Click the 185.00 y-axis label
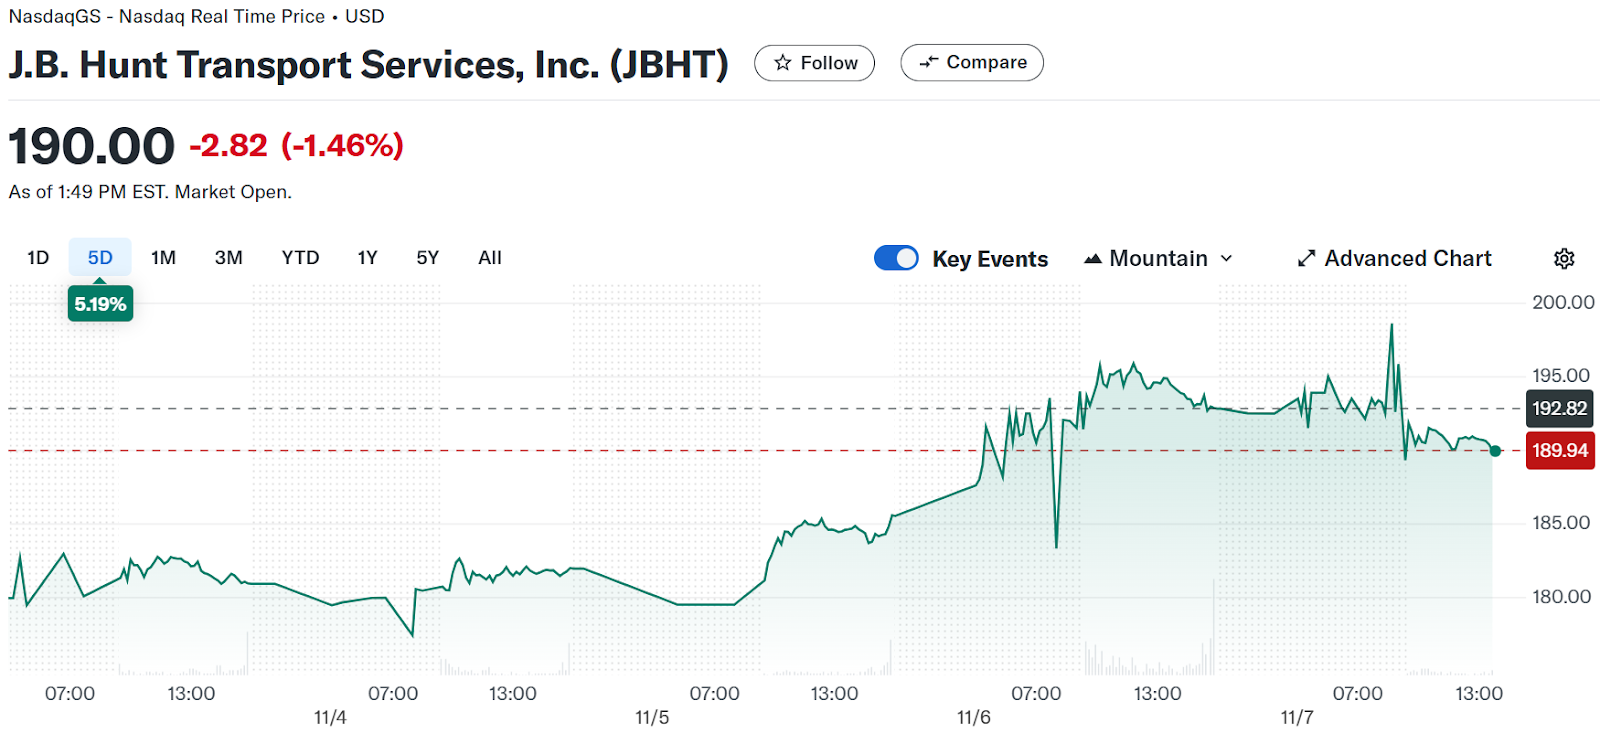This screenshot has width=1600, height=733. (1561, 523)
